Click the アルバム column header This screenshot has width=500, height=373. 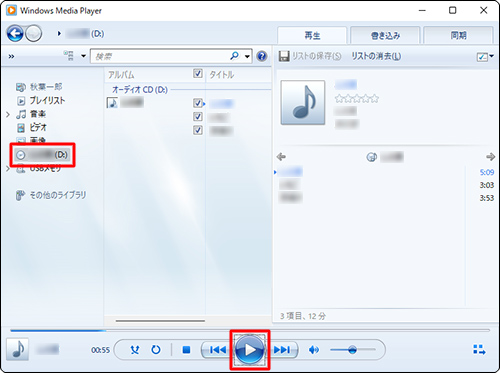[x=121, y=75]
